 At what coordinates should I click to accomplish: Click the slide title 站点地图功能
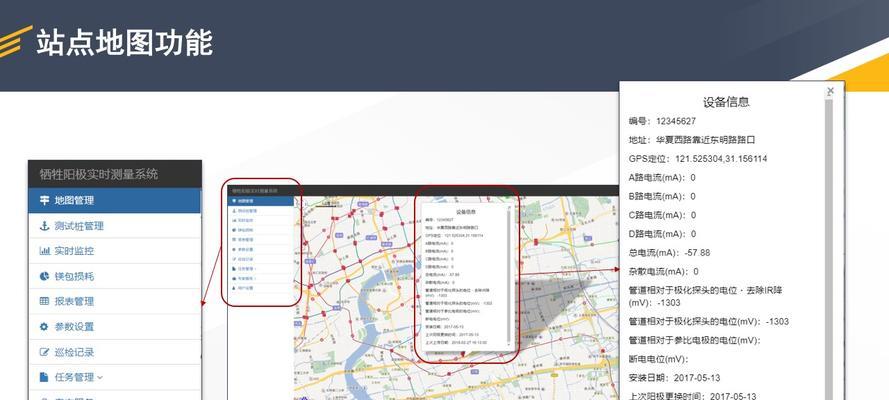(124, 43)
